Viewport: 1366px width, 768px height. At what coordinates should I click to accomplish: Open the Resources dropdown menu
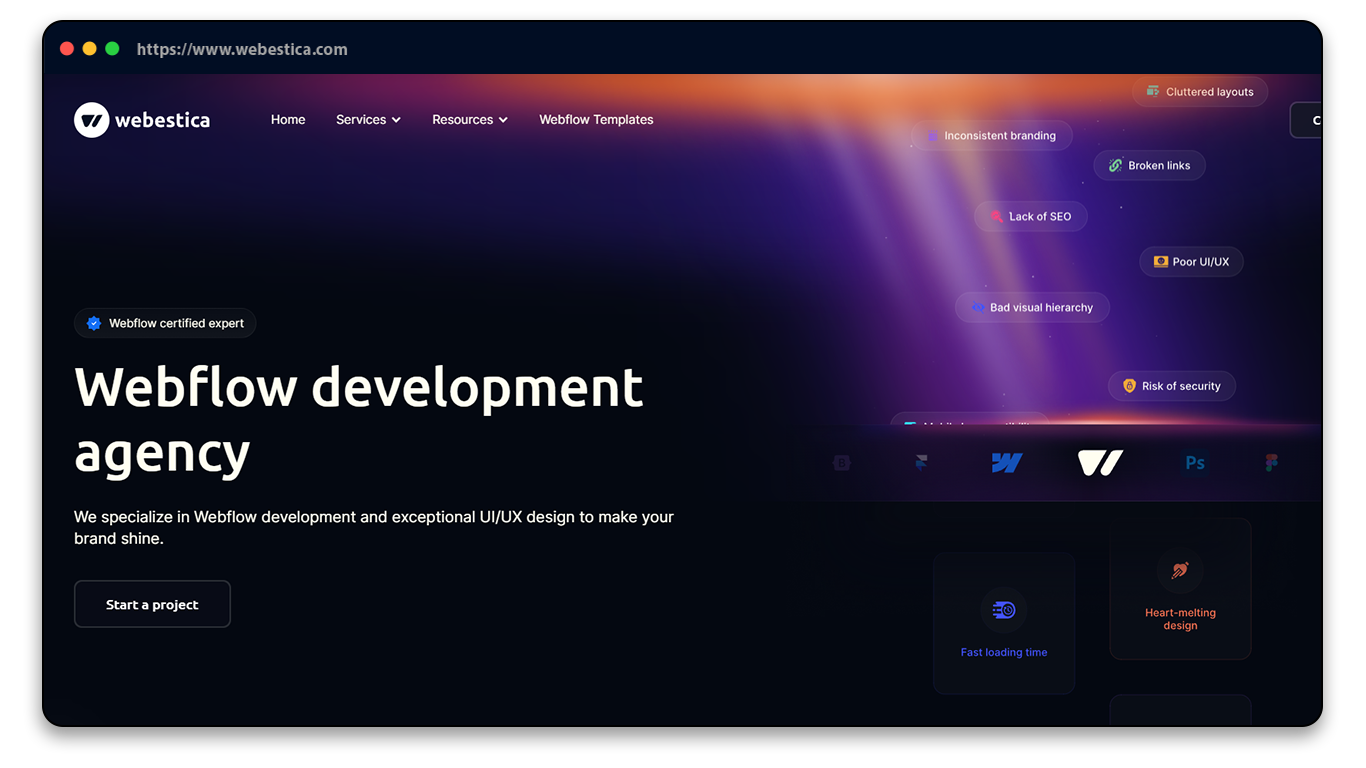coord(469,120)
